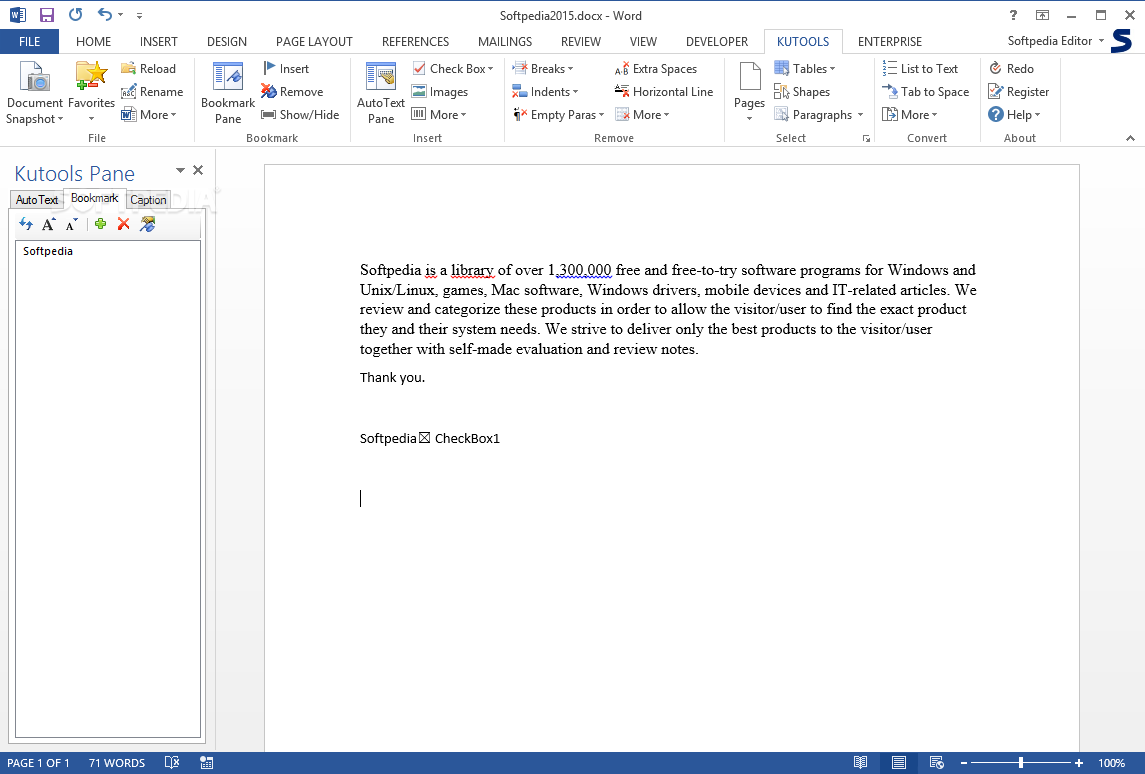Switch to INSERT tab
The height and width of the screenshot is (774, 1145).
pyautogui.click(x=158, y=42)
